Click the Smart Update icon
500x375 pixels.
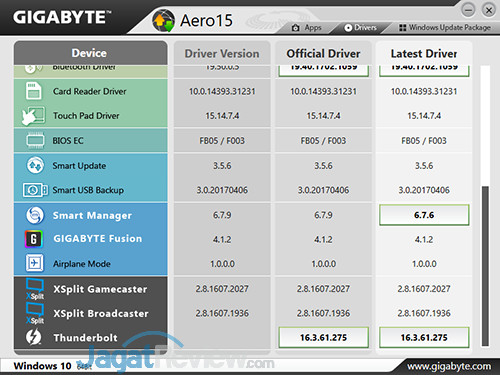(35, 165)
